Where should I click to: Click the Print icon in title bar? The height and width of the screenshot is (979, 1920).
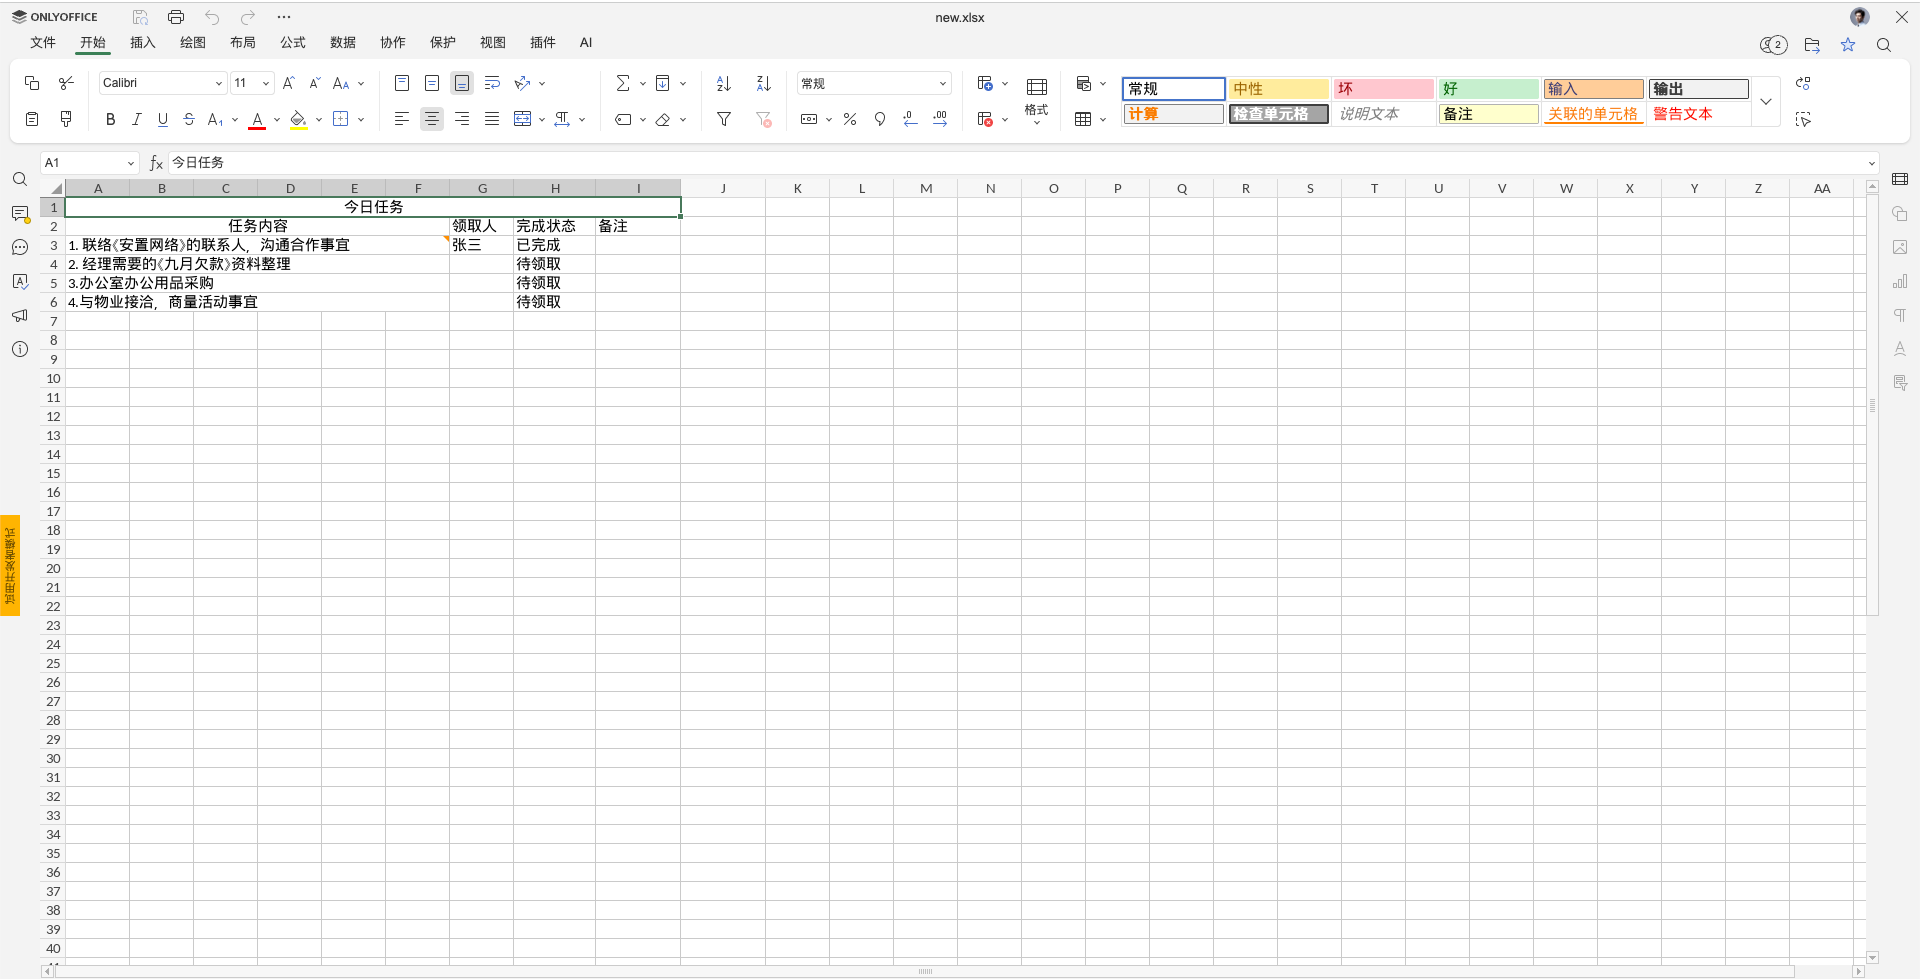point(176,17)
